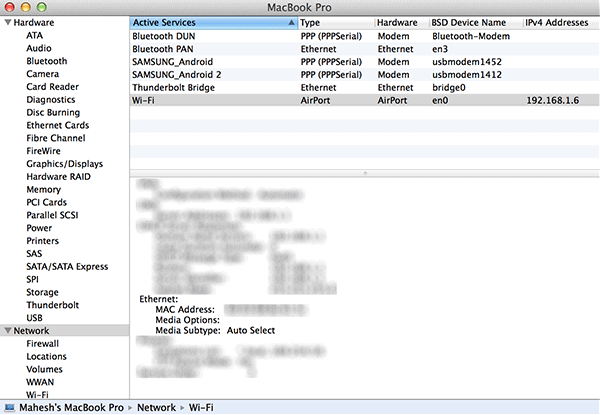Viewport: 600px width, 415px height.
Task: Select Camera in the sidebar
Action: pyautogui.click(x=42, y=74)
